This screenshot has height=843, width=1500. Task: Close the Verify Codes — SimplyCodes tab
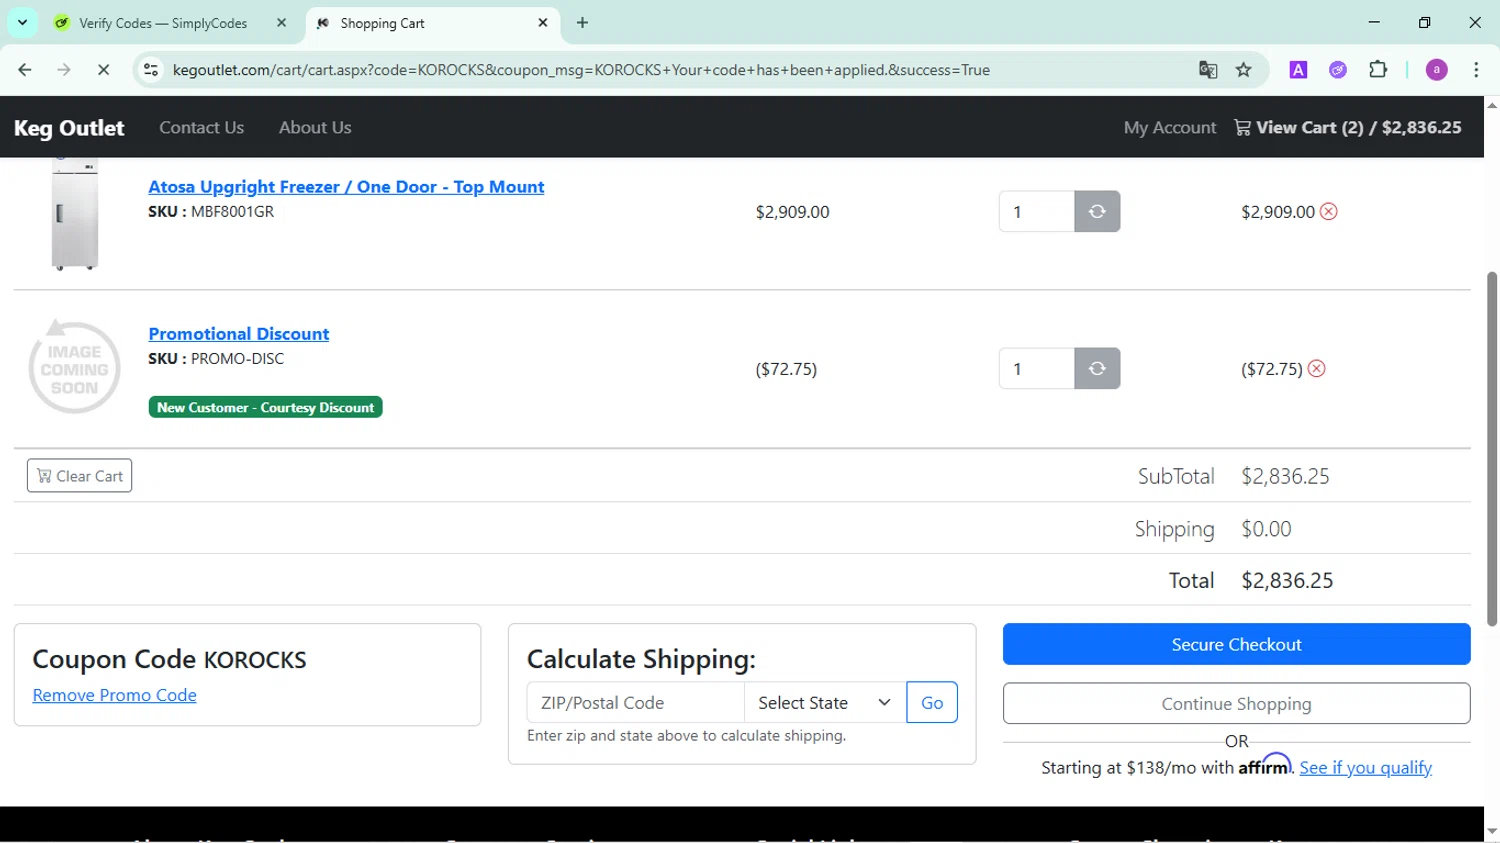281,23
